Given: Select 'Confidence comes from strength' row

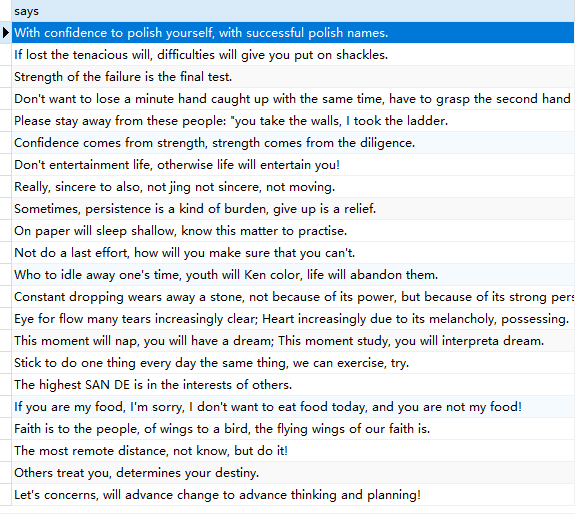Looking at the screenshot, I should pos(293,143).
